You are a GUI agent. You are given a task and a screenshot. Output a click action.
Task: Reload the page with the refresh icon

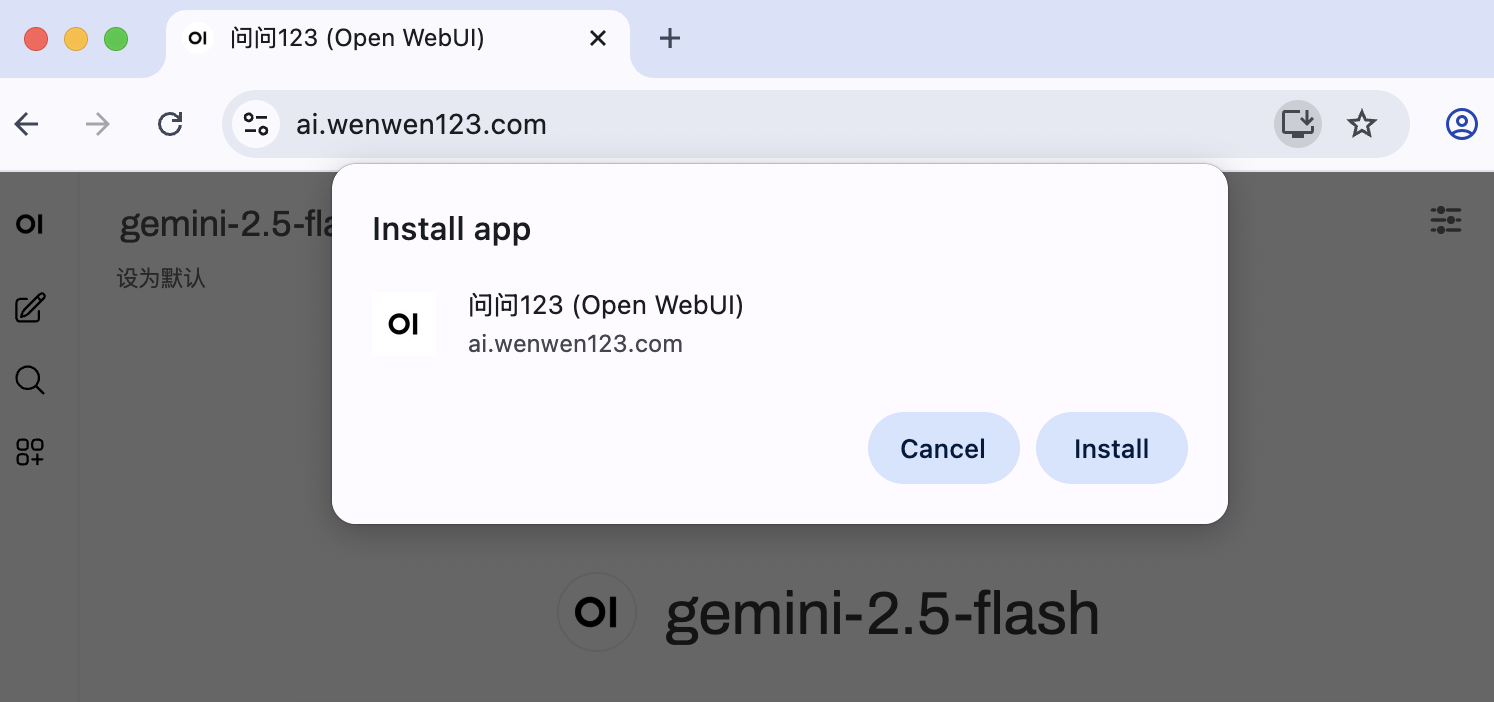click(170, 124)
